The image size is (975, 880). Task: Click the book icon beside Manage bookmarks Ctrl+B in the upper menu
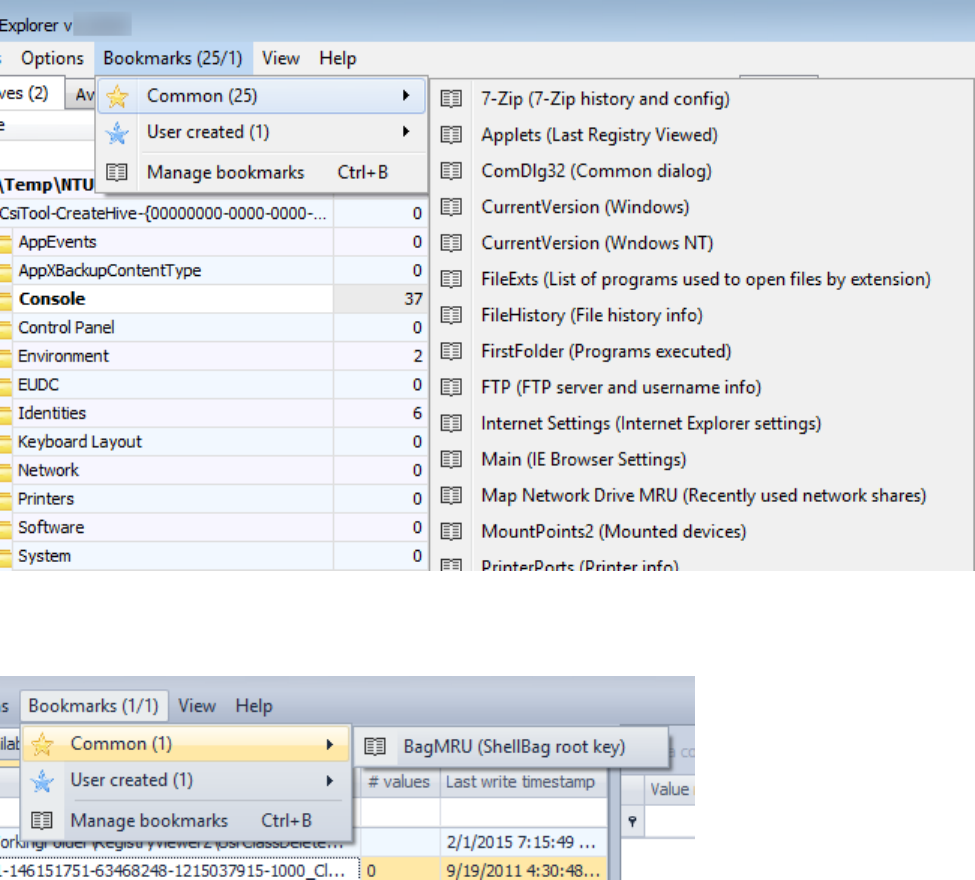(117, 172)
